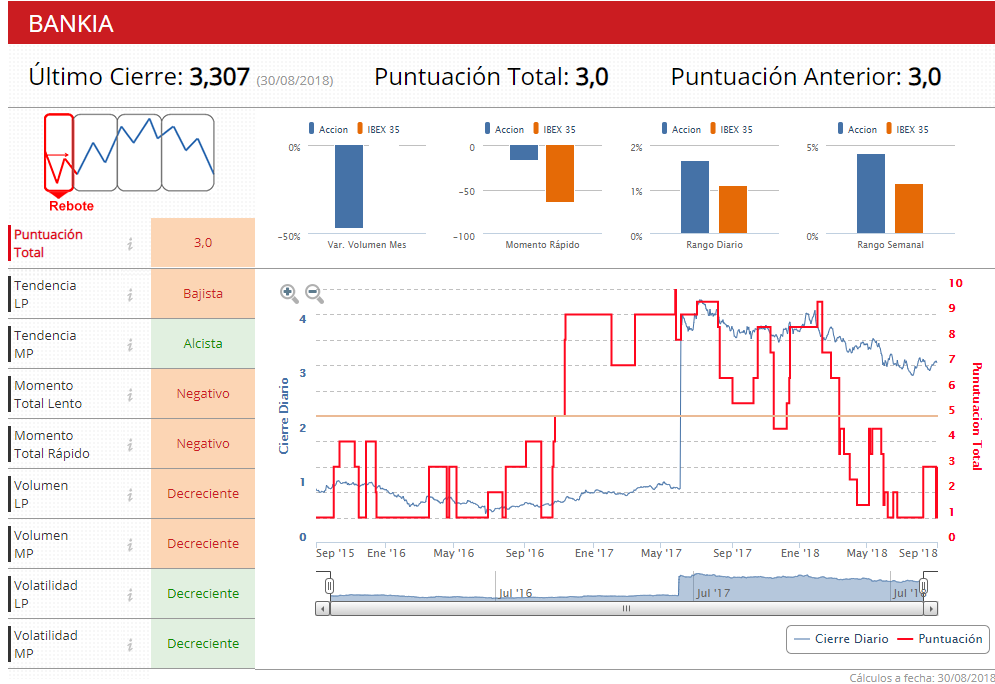The height and width of the screenshot is (684, 995).
Task: Click the left handle of range navigator
Action: pyautogui.click(x=329, y=585)
